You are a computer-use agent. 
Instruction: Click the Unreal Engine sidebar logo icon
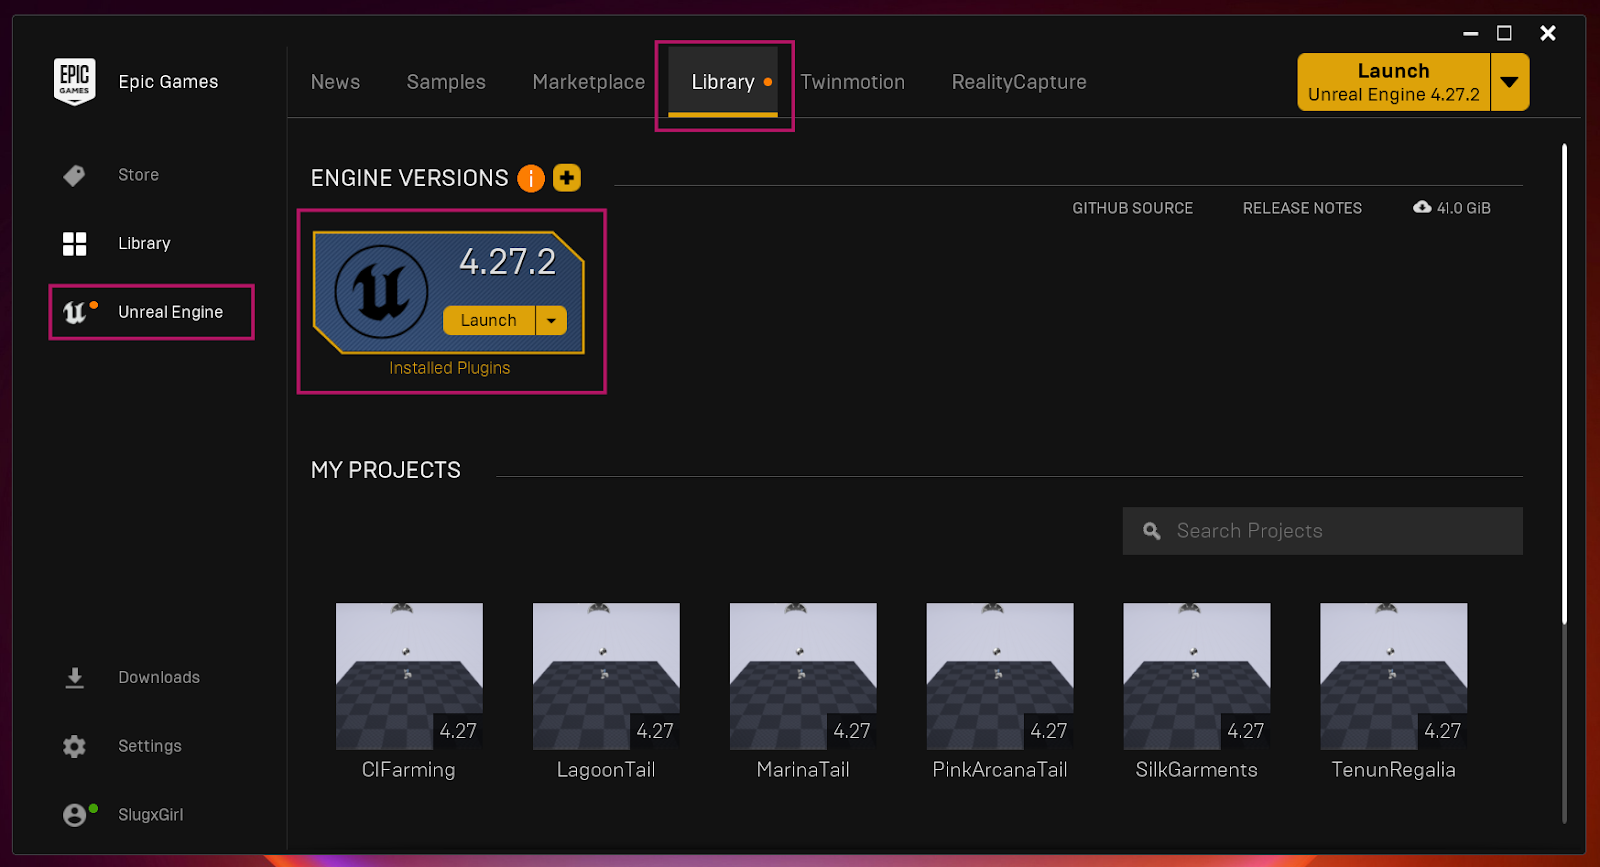76,312
